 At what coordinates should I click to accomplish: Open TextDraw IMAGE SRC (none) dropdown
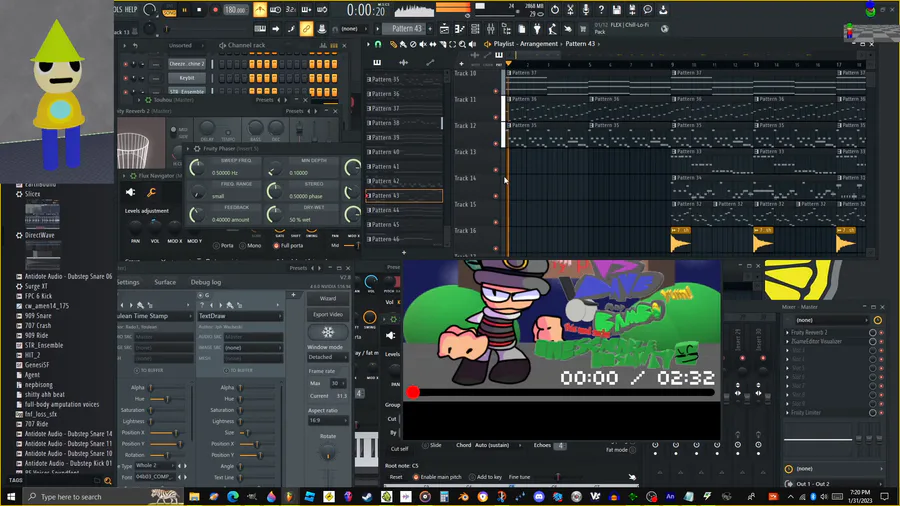[x=253, y=348]
